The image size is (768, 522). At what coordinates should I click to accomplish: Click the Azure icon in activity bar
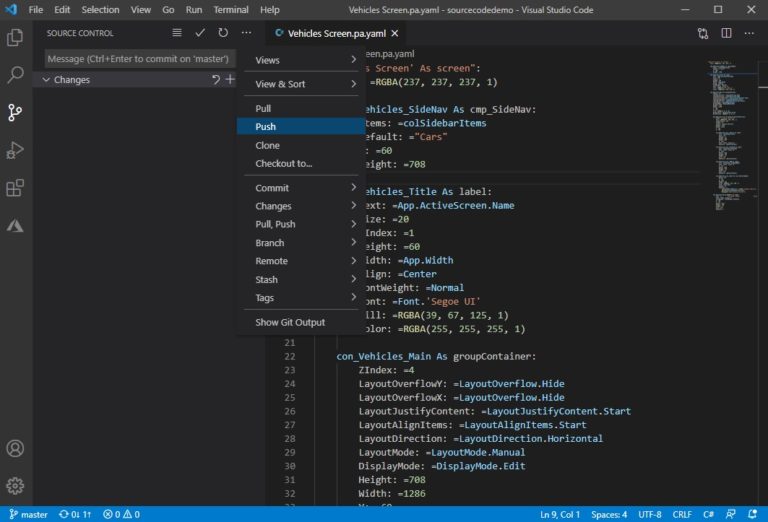coord(15,226)
